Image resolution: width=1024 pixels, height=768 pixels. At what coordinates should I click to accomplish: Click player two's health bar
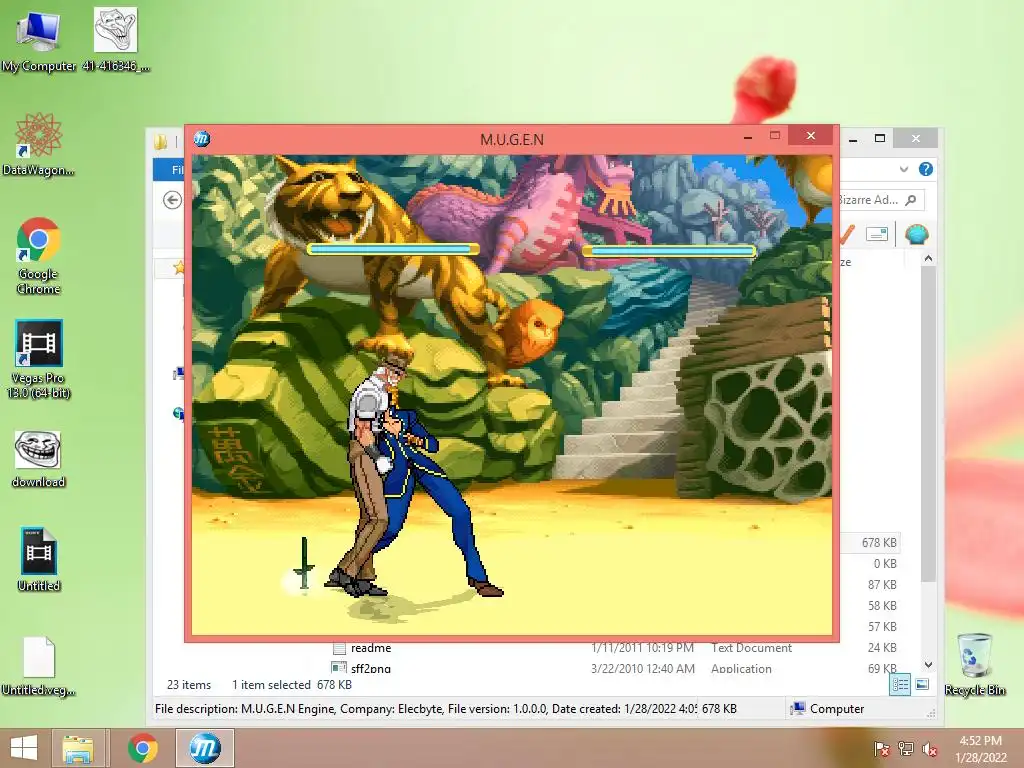pos(669,250)
